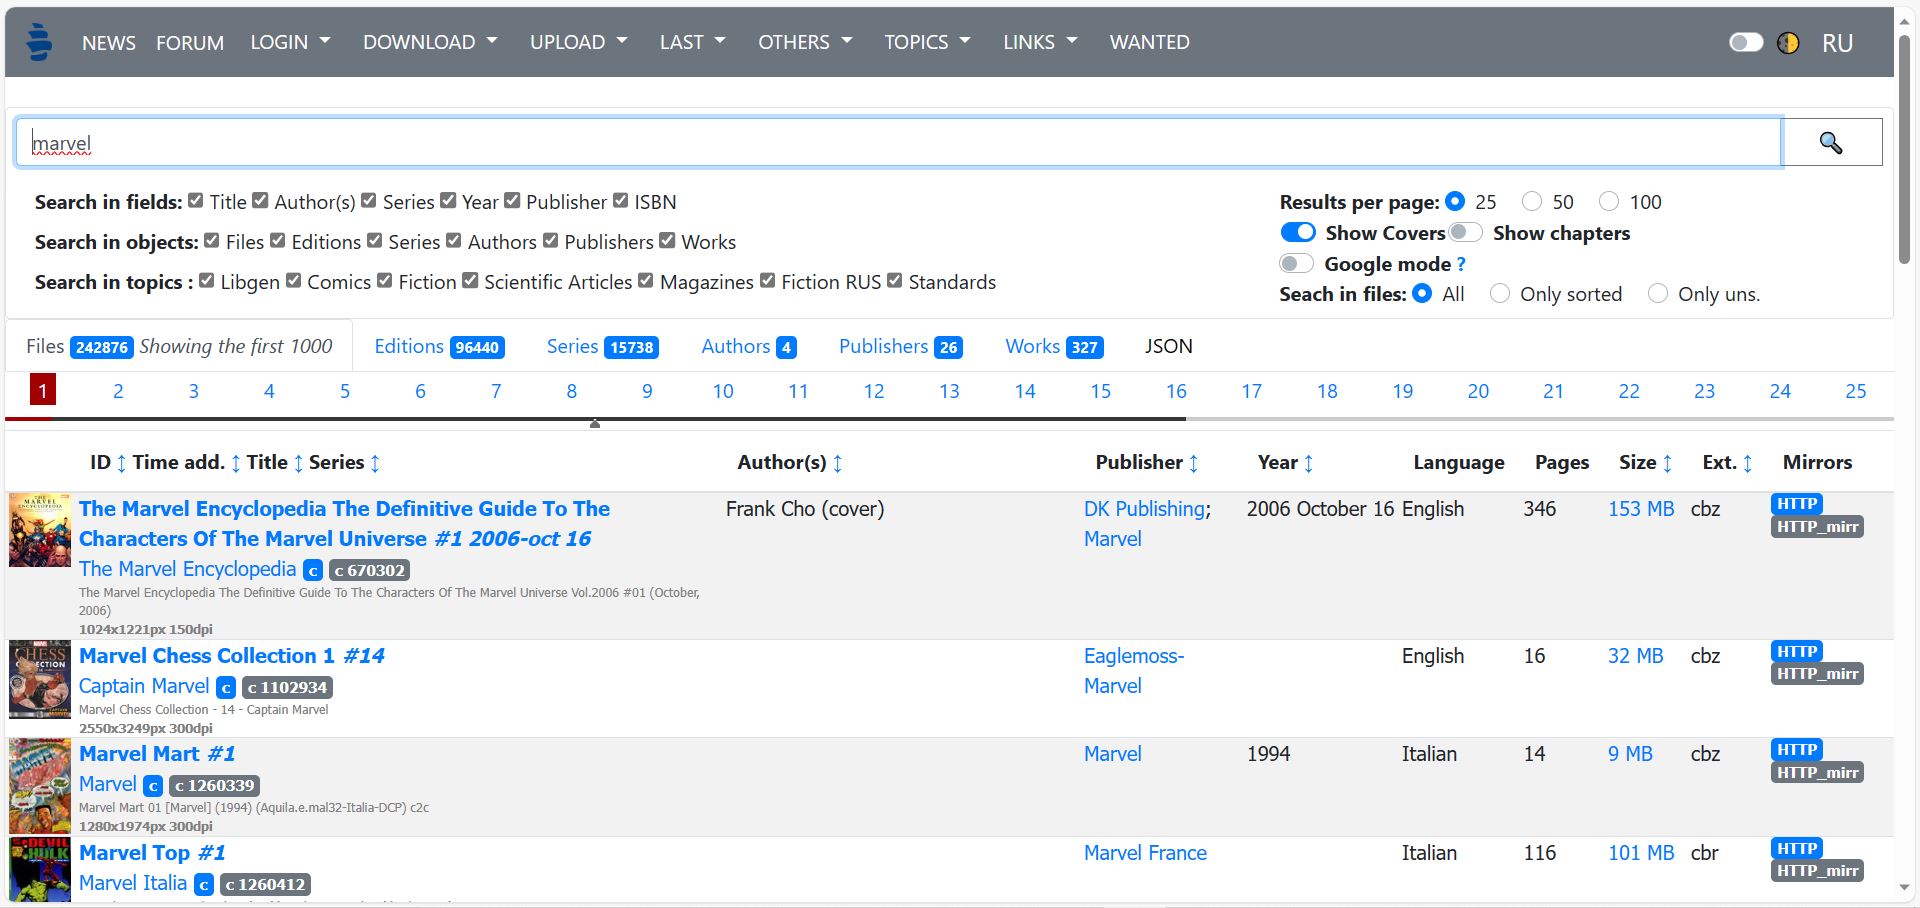The width and height of the screenshot is (1920, 908).
Task: Open Marvel Chess Collection 1 #14 link
Action: click(x=231, y=656)
